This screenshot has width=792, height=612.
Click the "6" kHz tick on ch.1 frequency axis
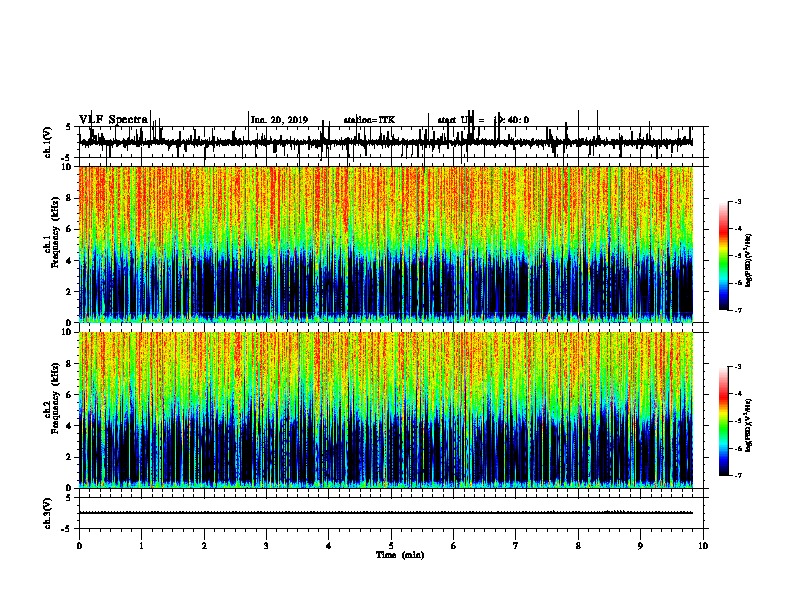[x=70, y=229]
